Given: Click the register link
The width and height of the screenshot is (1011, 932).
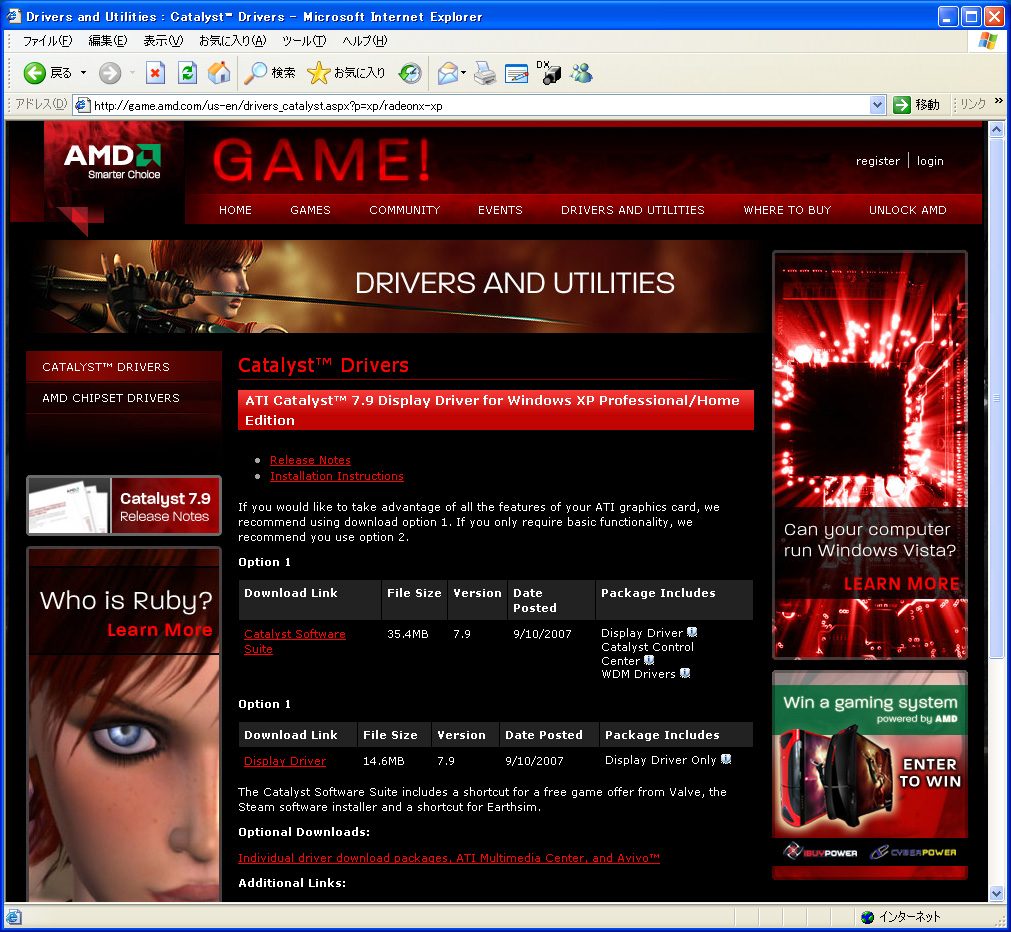Looking at the screenshot, I should pyautogui.click(x=878, y=161).
